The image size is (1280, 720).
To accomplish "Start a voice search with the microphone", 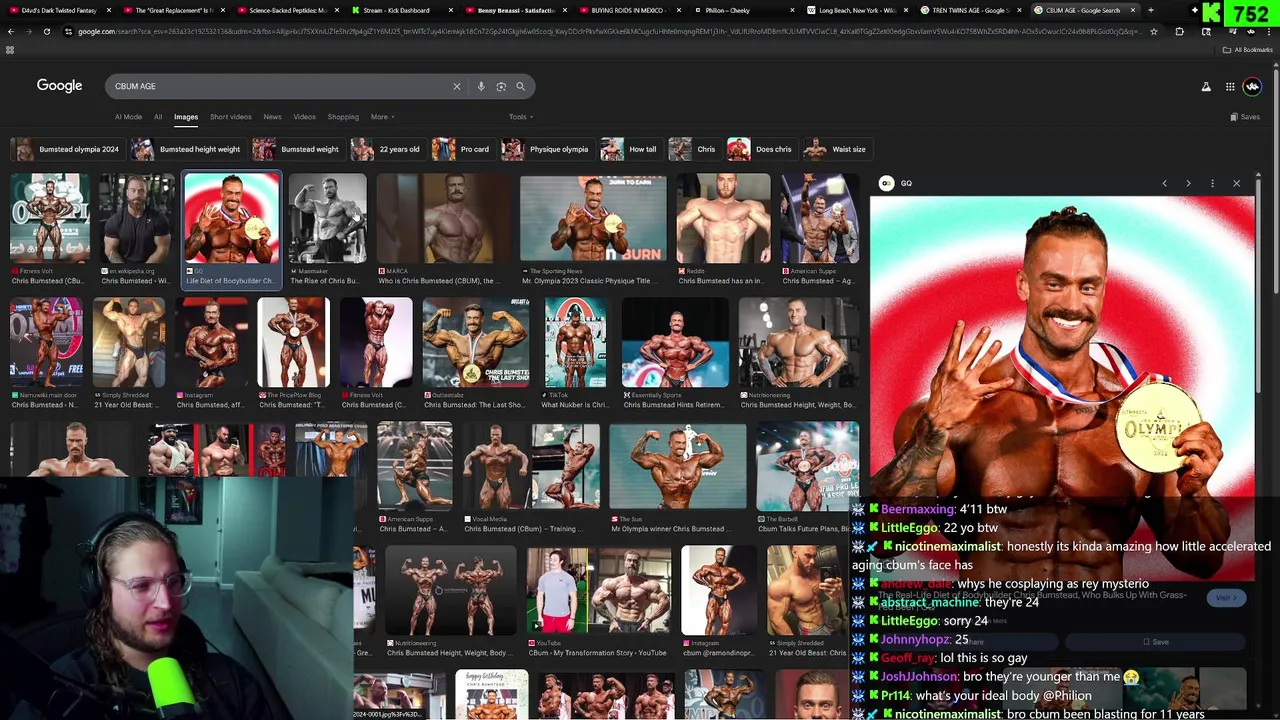I will tap(481, 86).
